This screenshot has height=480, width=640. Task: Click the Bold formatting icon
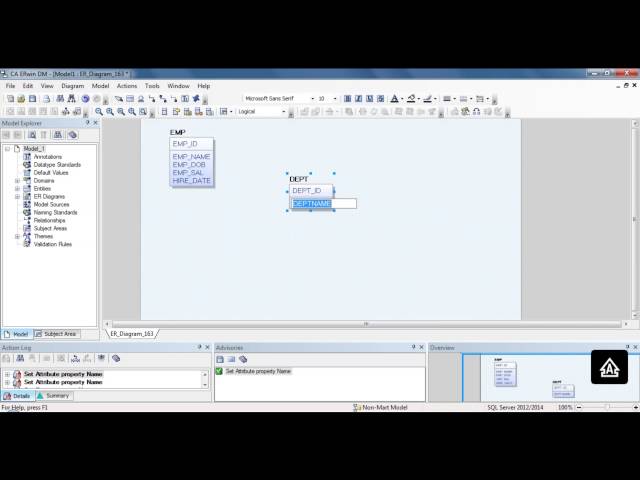tap(347, 99)
